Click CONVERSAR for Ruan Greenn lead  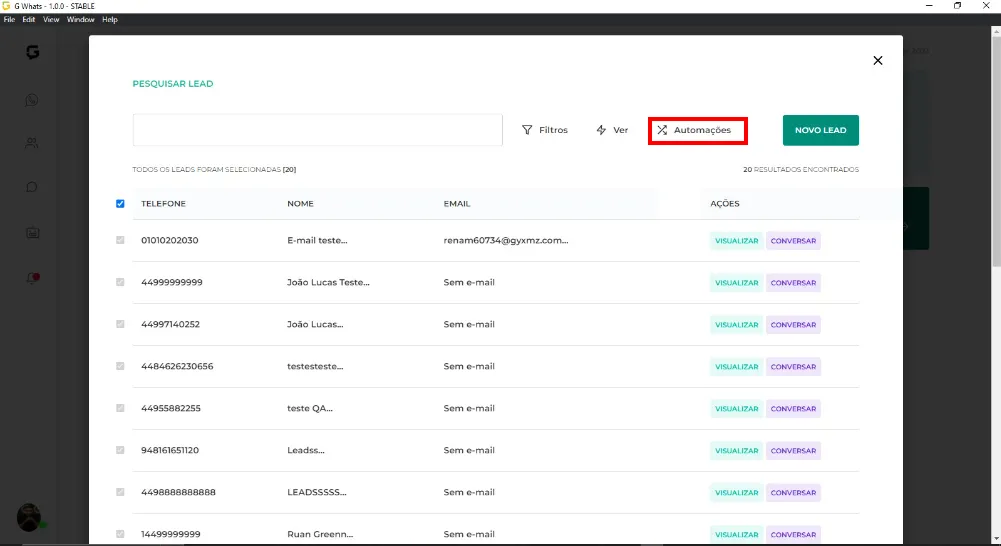[x=793, y=535]
